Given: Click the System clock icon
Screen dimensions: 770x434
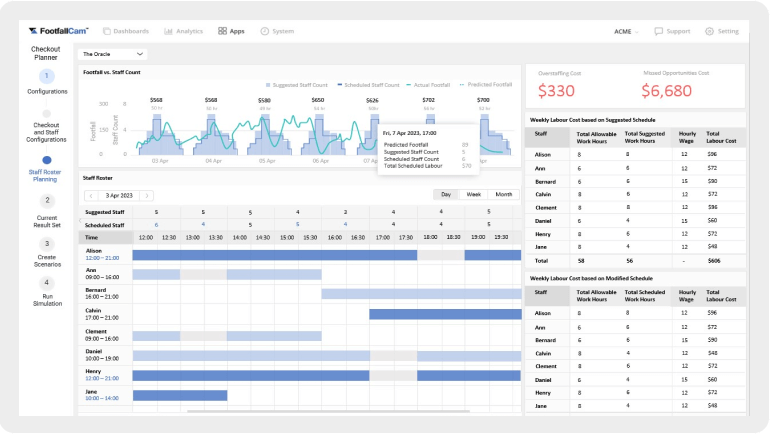Looking at the screenshot, I should pyautogui.click(x=265, y=31).
